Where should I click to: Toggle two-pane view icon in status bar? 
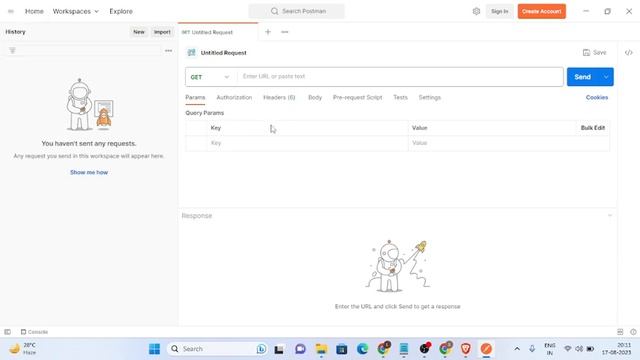620,332
